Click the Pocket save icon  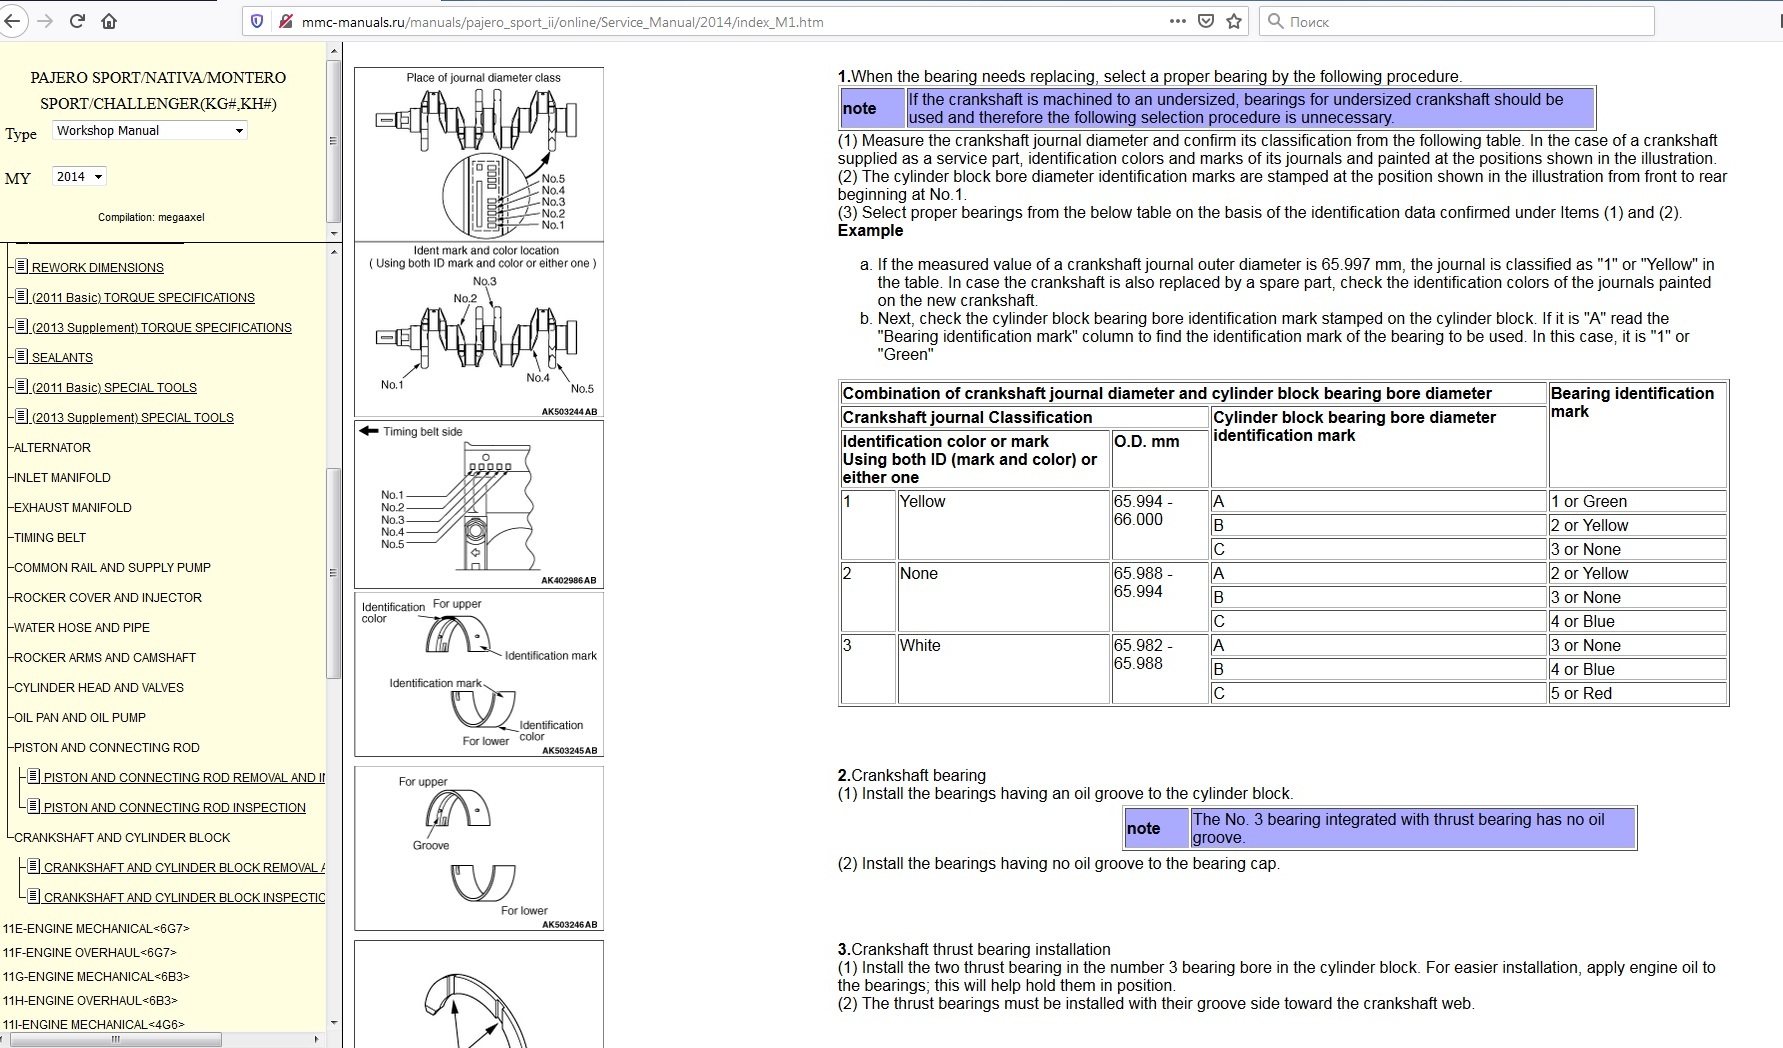point(1206,21)
